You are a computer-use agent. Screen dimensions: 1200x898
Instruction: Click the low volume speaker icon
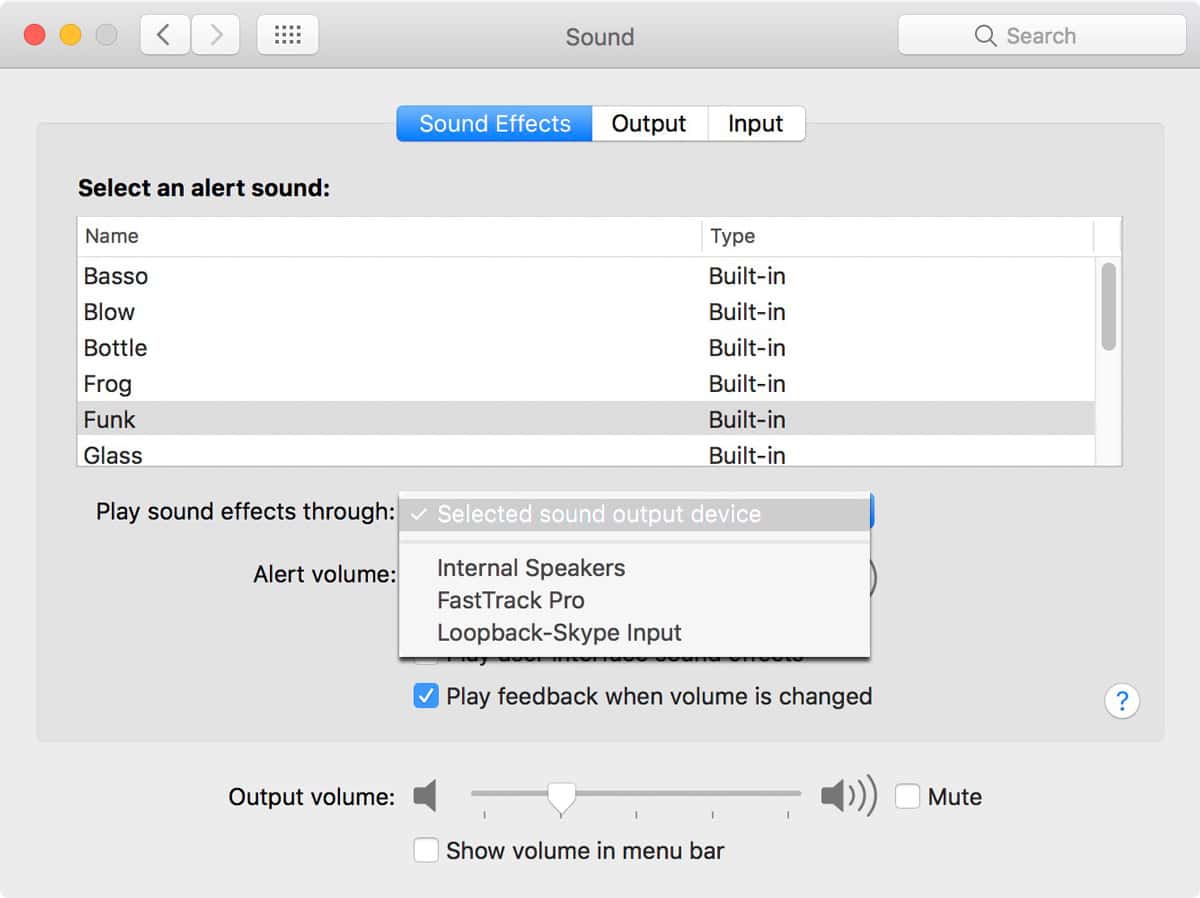424,795
